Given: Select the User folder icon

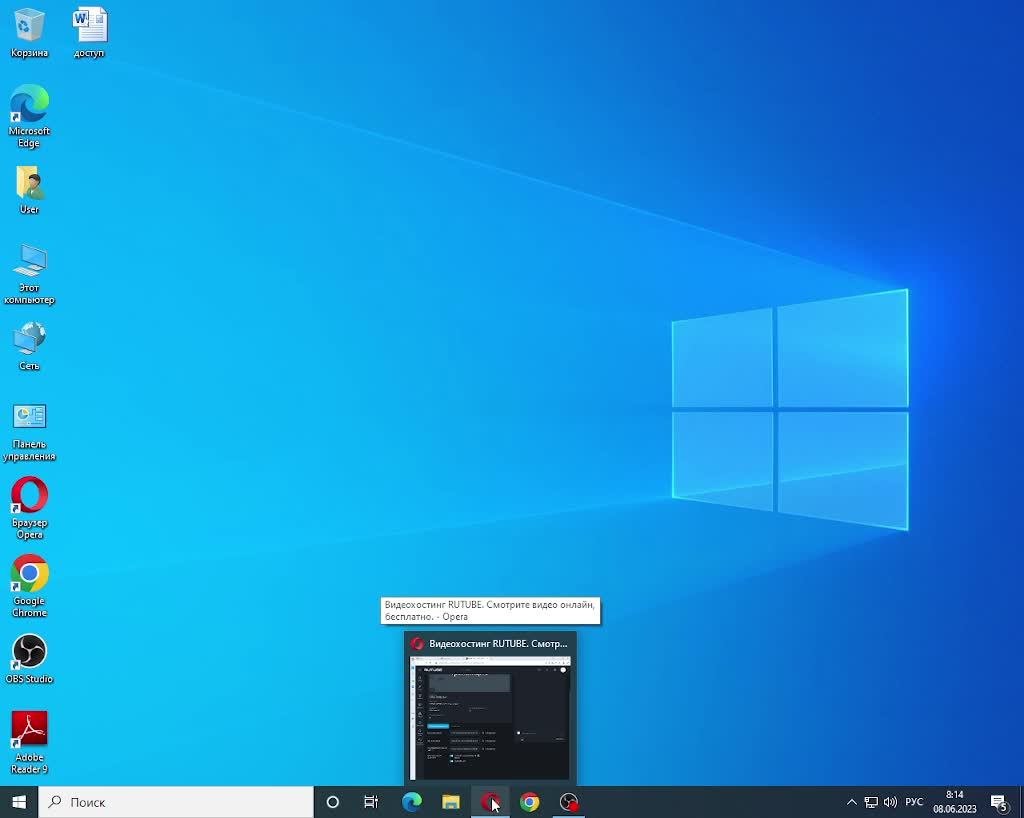Looking at the screenshot, I should click(x=29, y=190).
